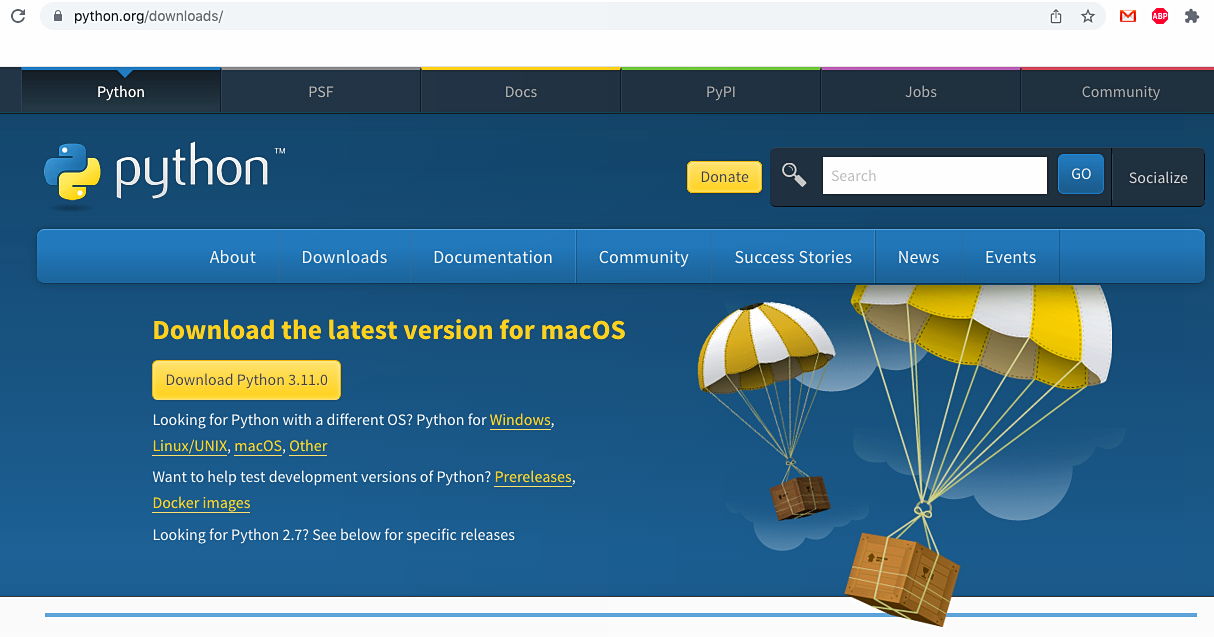Go to the Jobs top tab
Viewport: 1214px width, 637px height.
tap(921, 91)
